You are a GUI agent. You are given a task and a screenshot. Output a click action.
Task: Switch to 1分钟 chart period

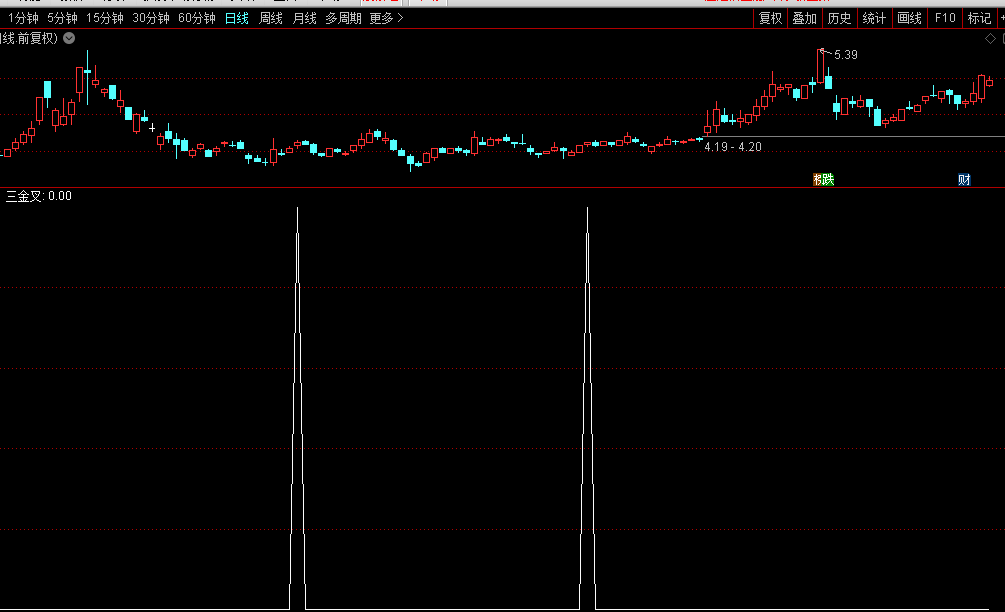[24, 18]
